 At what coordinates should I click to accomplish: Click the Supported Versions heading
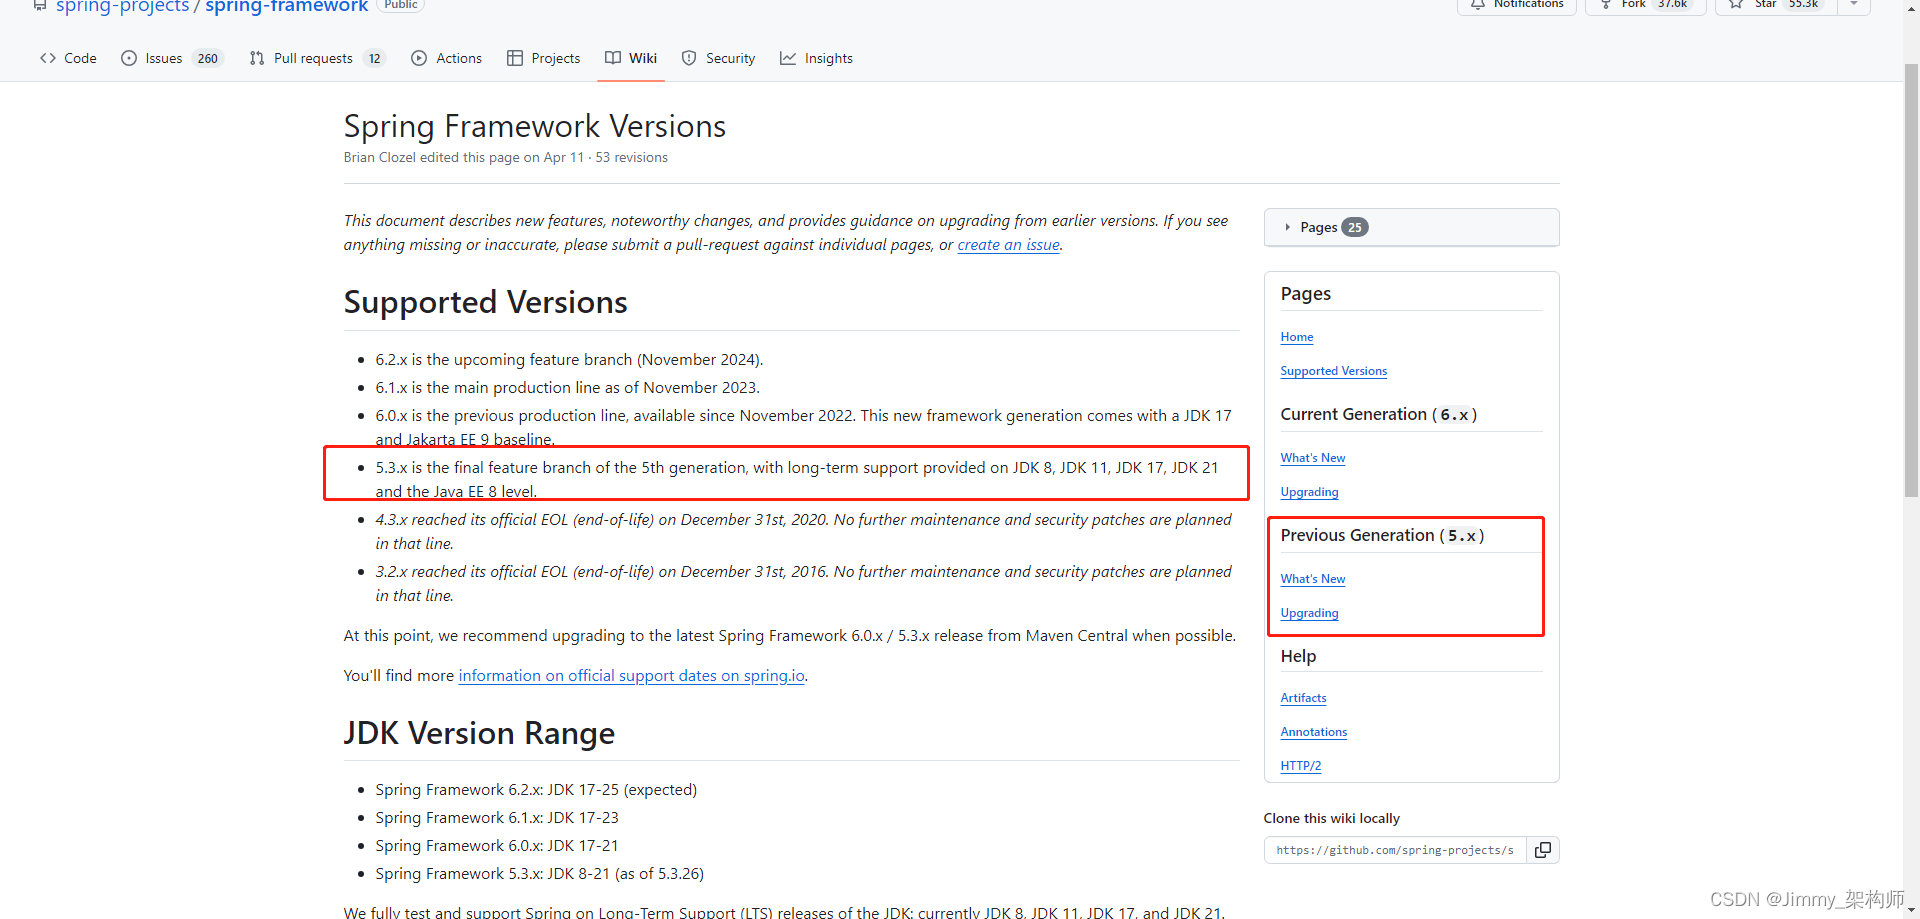[x=486, y=302]
